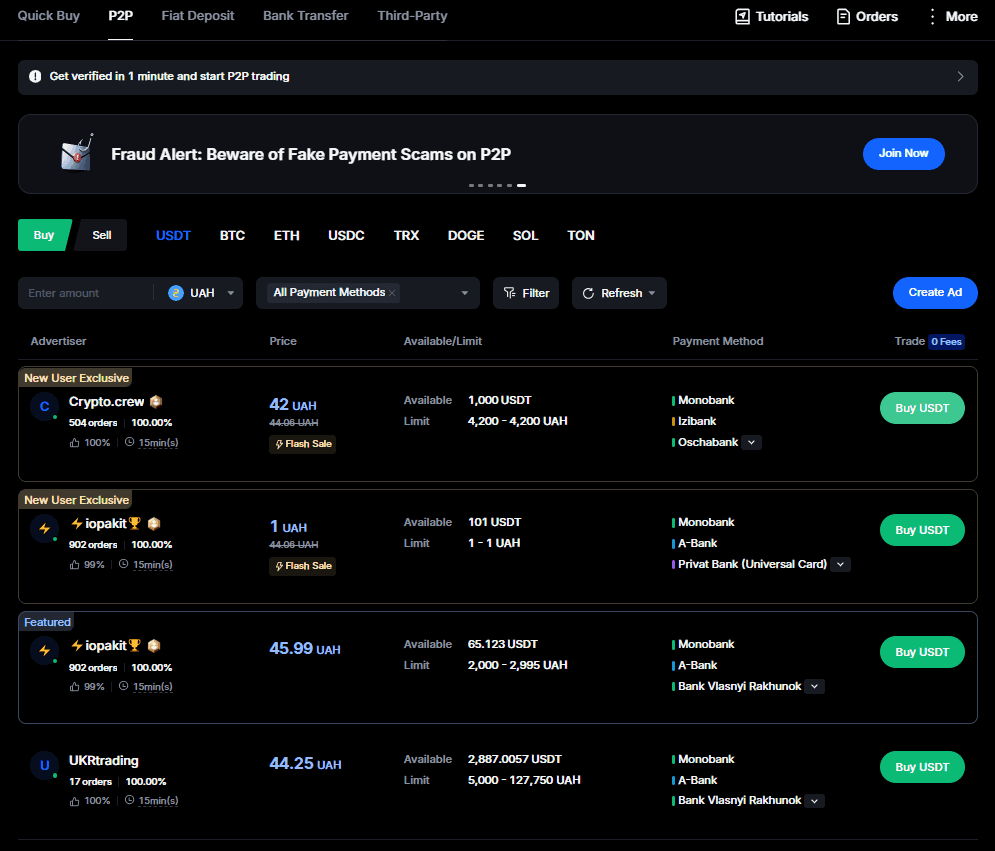
Task: Select the TON coin tab
Action: [x=581, y=235]
